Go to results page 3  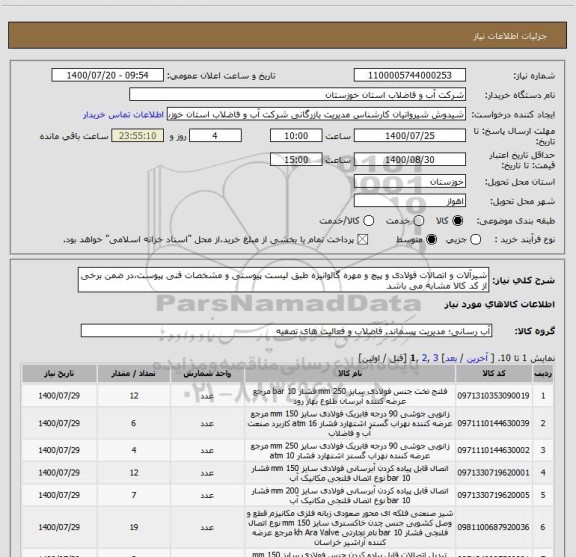436,358
